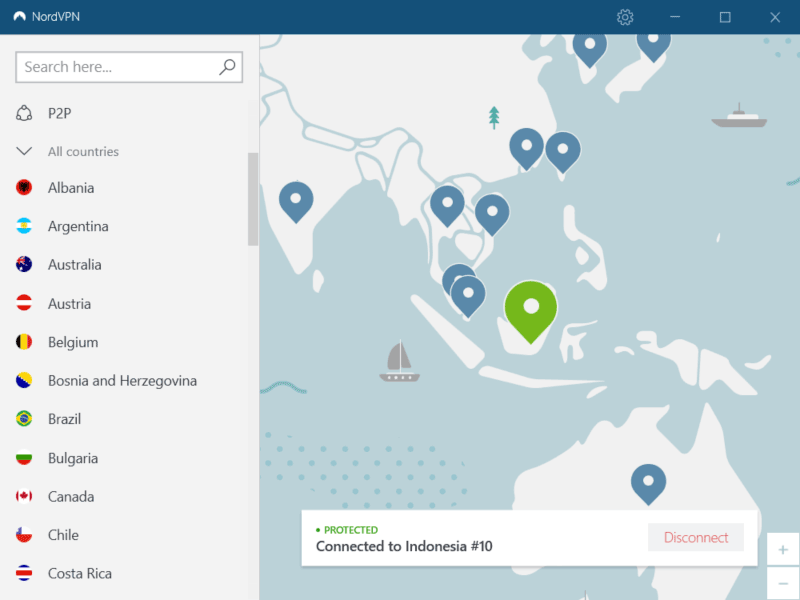Screen dimensions: 800x600
Task: Click the Australia flag icon in the list
Action: tap(24, 264)
